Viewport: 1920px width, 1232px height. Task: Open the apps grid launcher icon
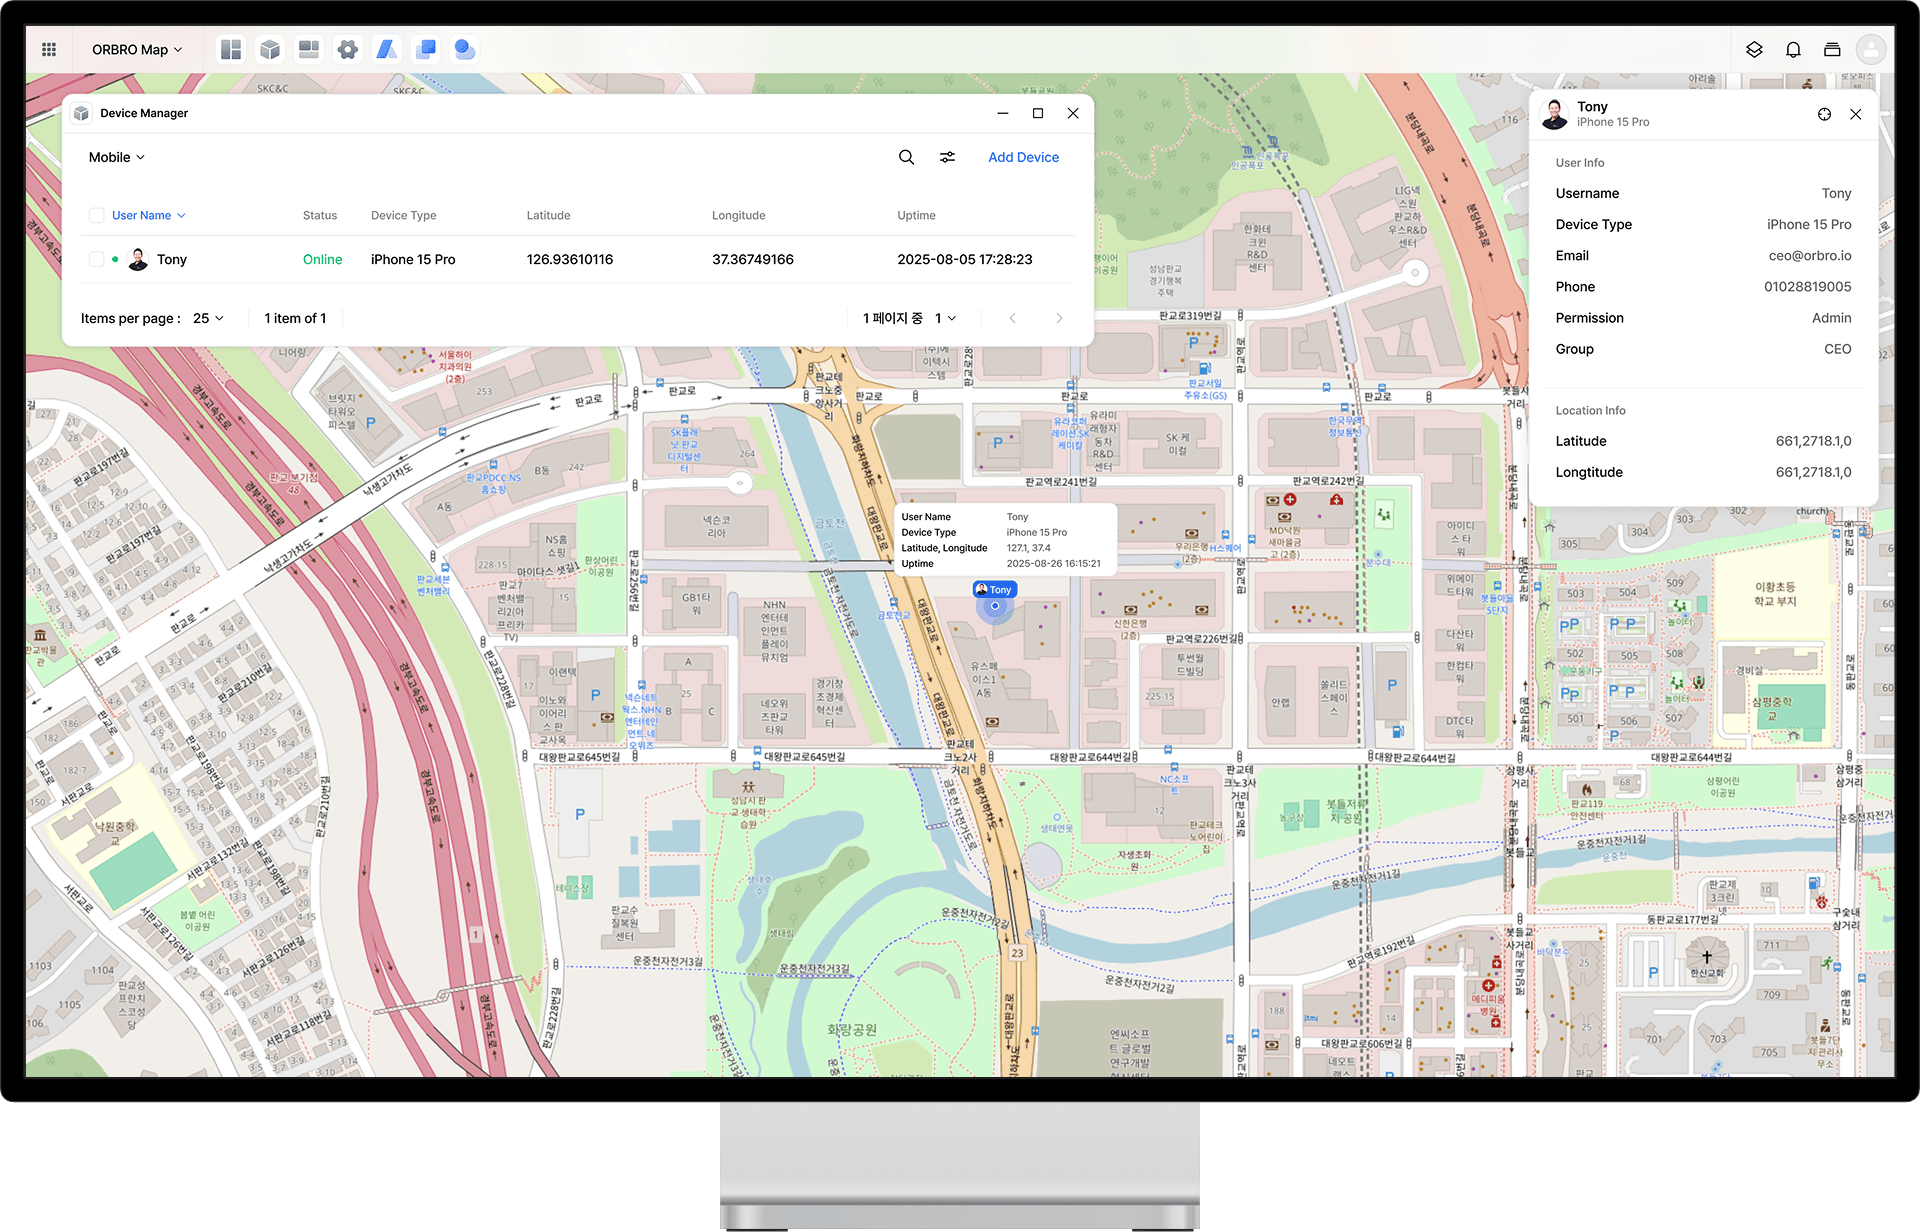[x=49, y=49]
